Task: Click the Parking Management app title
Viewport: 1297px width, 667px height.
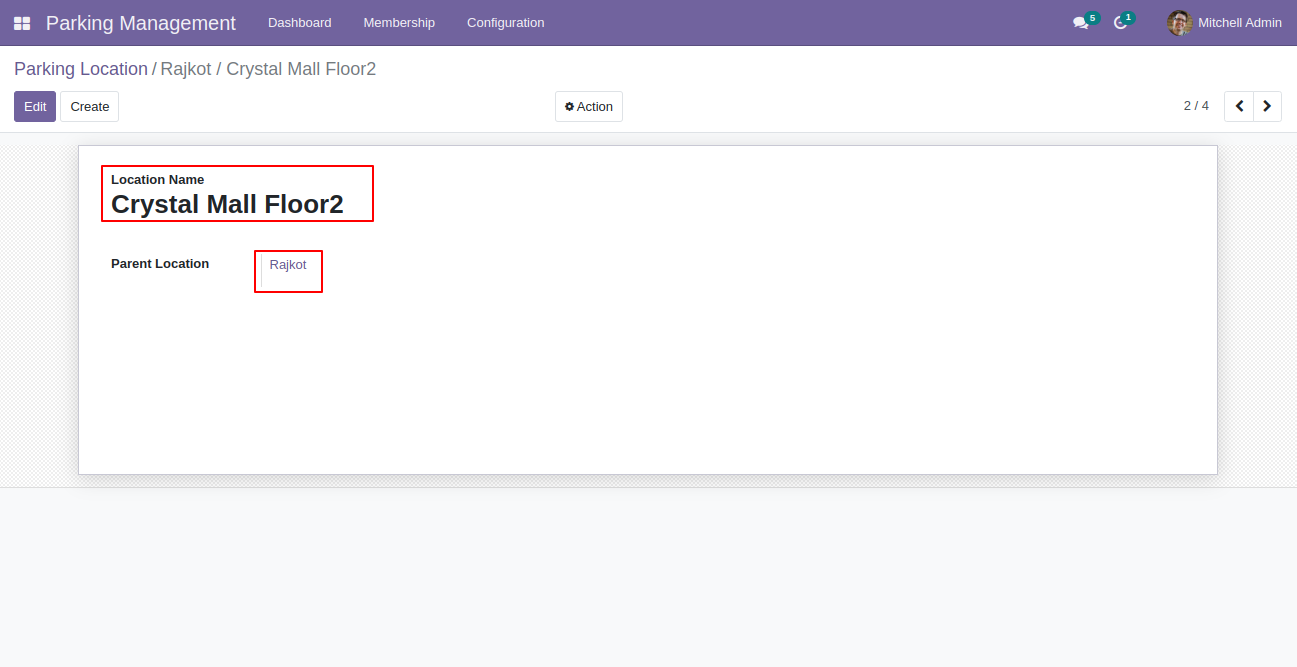Action: click(x=141, y=23)
